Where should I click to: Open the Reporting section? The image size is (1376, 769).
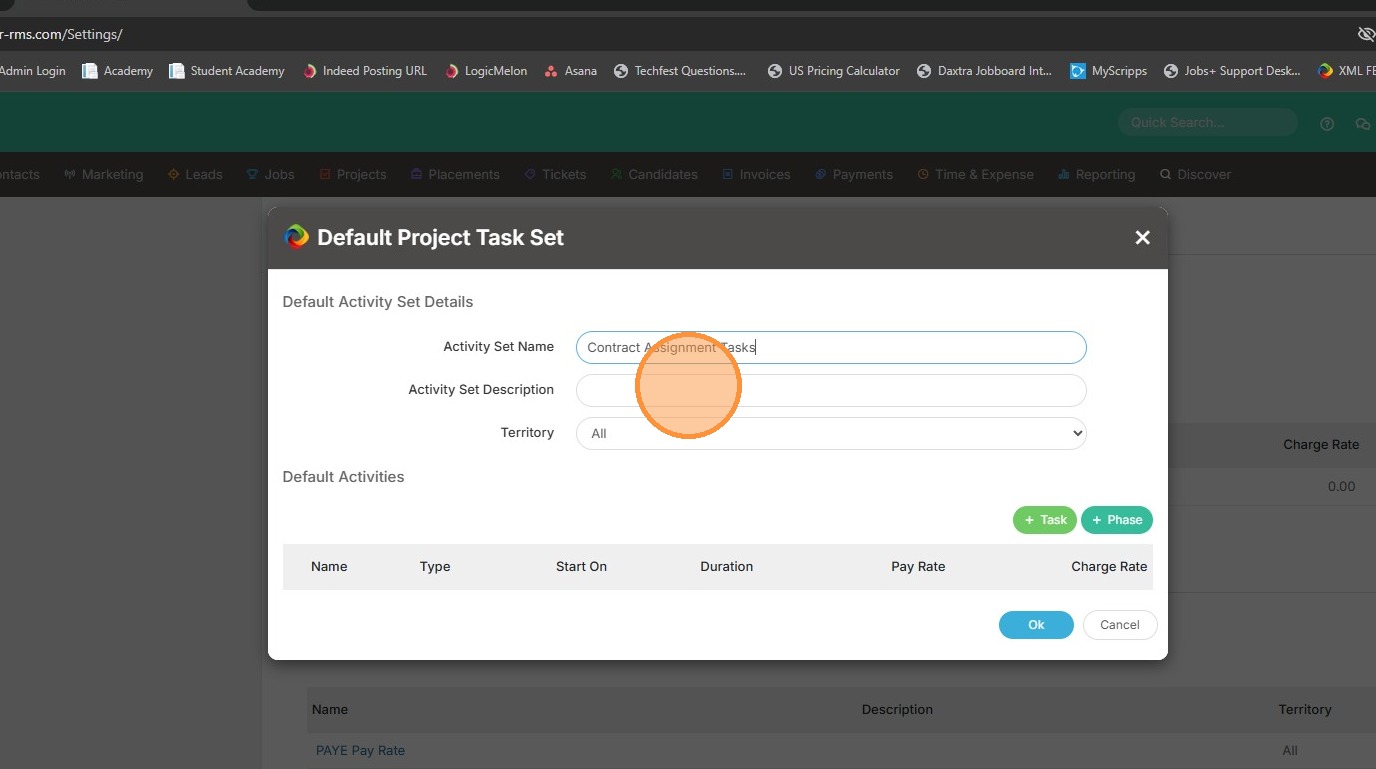(x=1097, y=174)
